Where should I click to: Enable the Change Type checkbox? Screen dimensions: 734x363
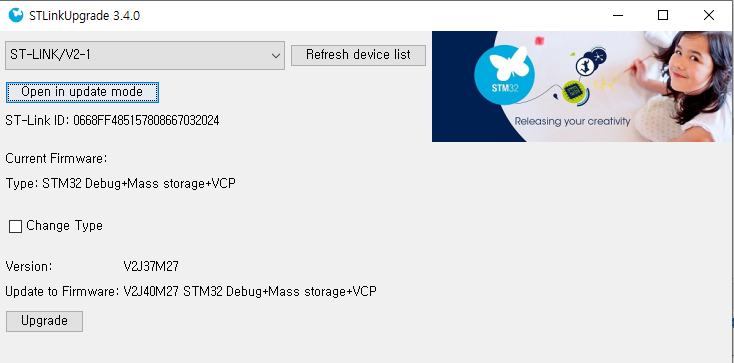15,227
